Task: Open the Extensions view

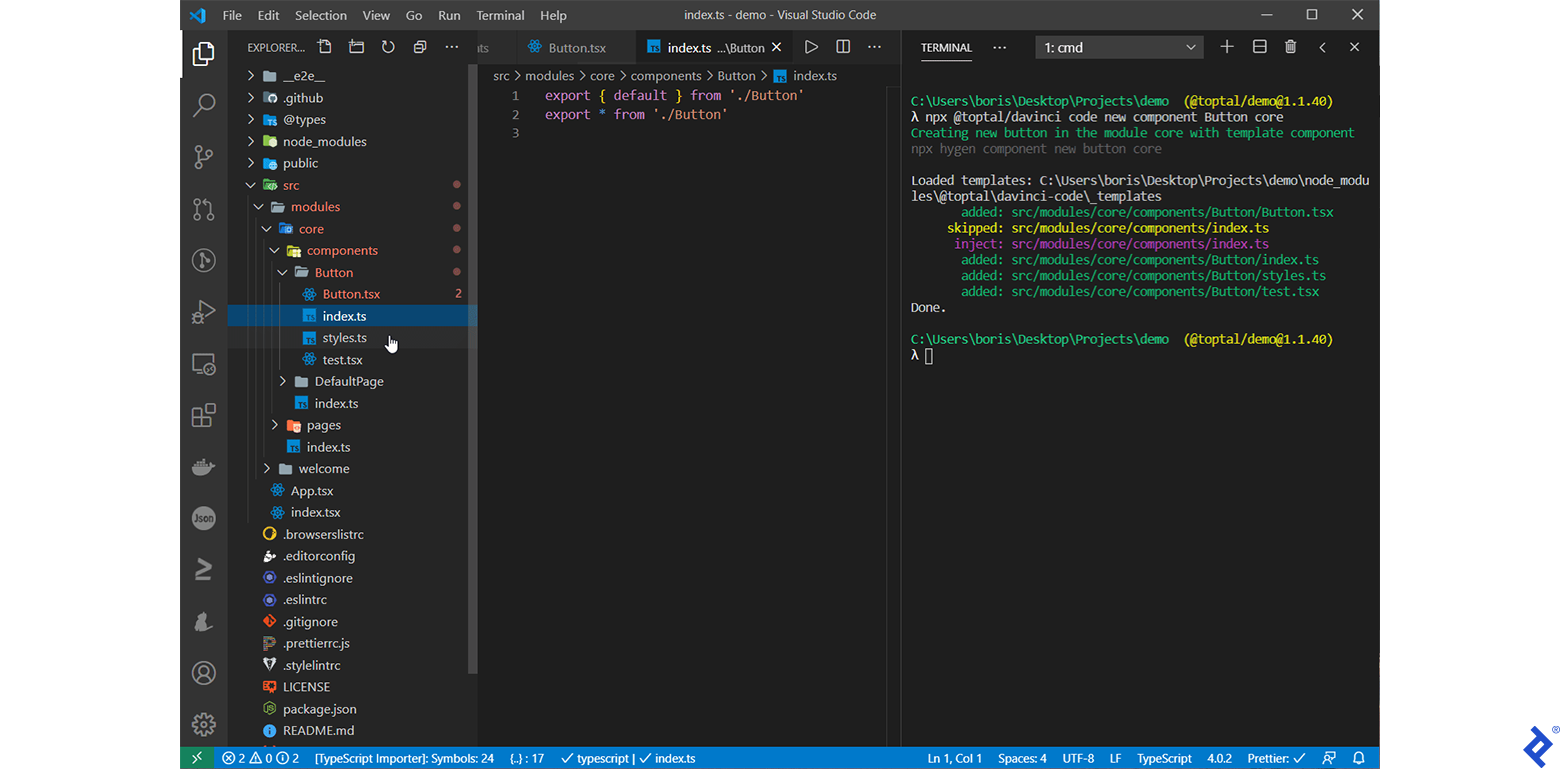Action: (x=204, y=415)
